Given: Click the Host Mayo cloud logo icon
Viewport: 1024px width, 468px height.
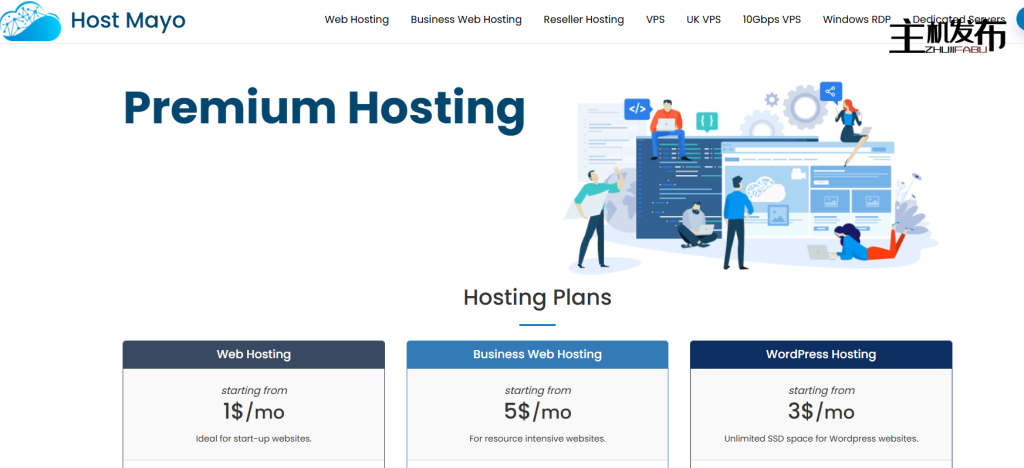Looking at the screenshot, I should click(30, 21).
